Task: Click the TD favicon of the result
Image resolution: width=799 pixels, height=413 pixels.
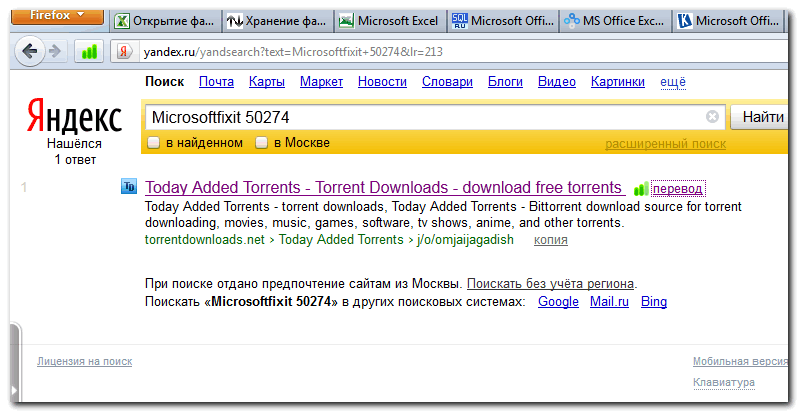Action: [x=129, y=187]
